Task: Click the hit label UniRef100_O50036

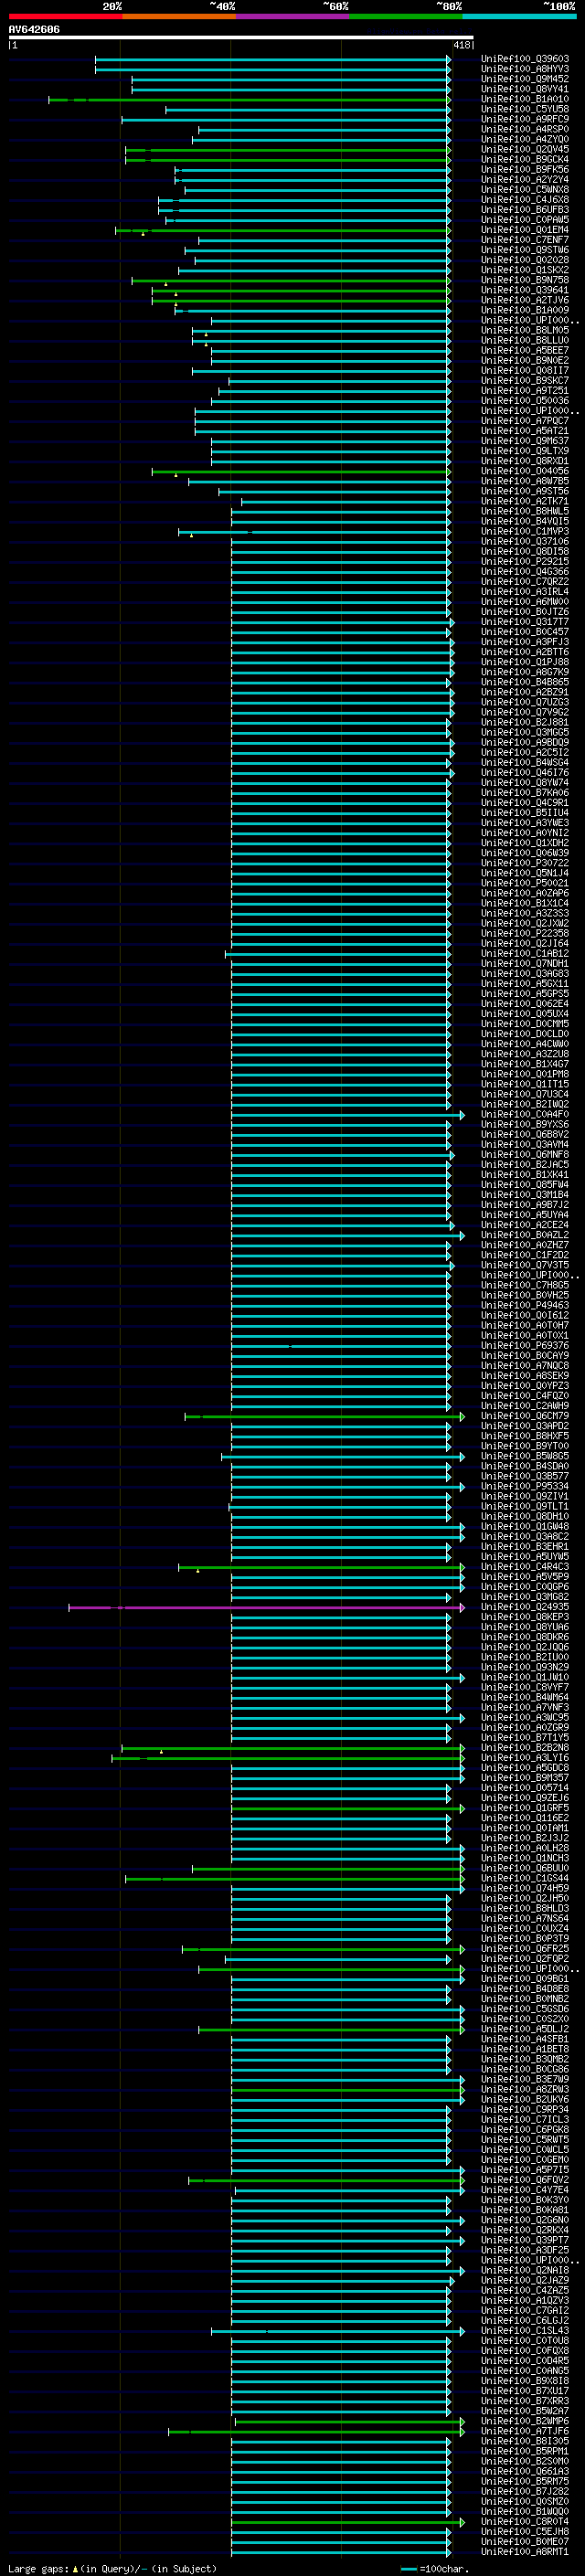Action: click(525, 401)
